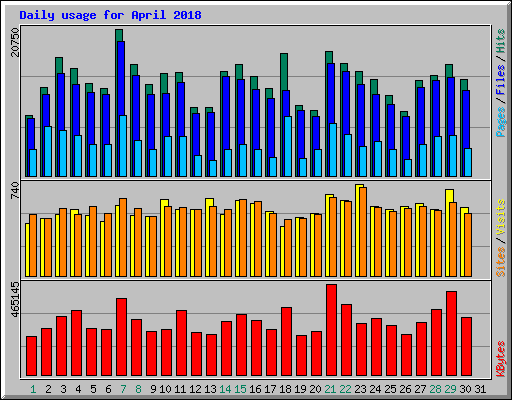The image size is (512, 400).
Task: Click the 465145 y-axis value
Action: (15, 299)
